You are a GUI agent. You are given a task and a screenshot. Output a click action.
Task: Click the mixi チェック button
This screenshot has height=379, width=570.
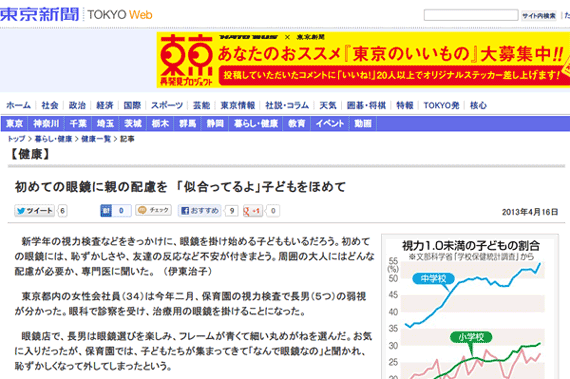153,210
